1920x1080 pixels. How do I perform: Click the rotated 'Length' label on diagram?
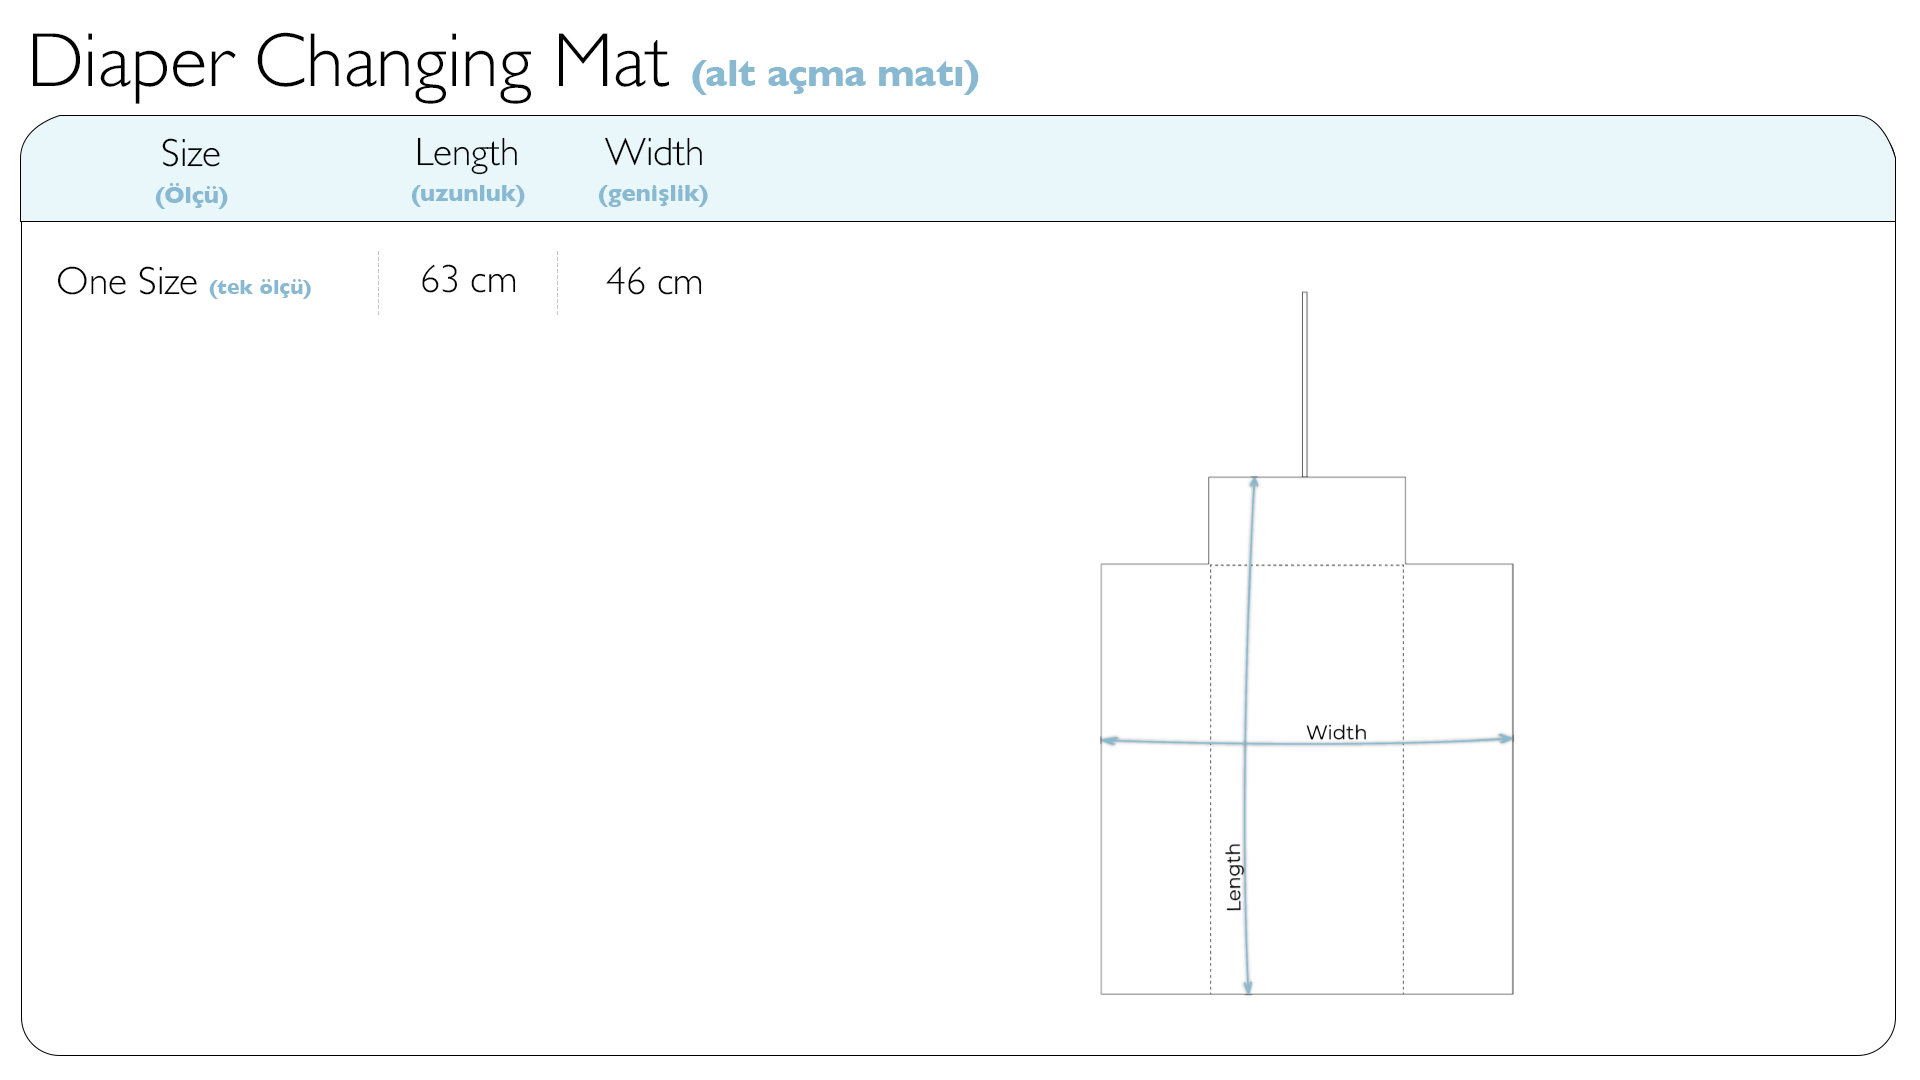[1234, 877]
